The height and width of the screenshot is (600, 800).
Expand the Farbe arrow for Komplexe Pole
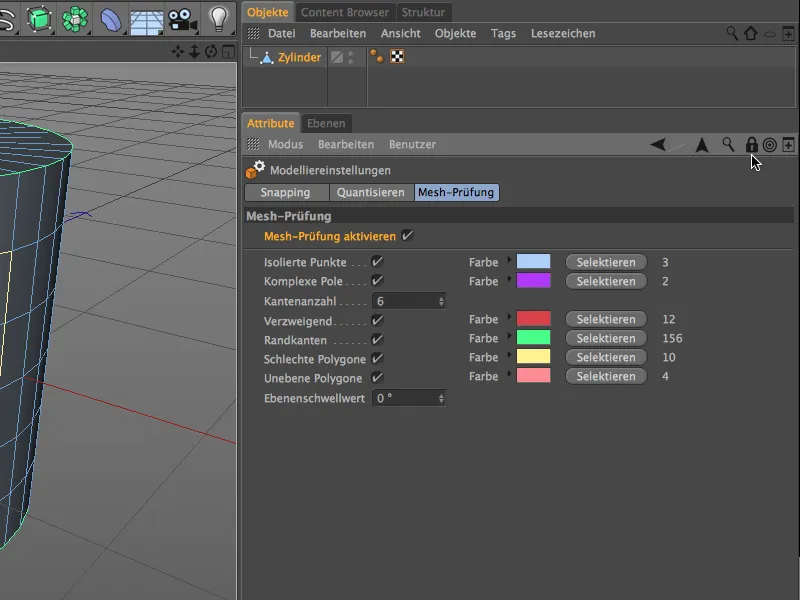pyautogui.click(x=509, y=279)
